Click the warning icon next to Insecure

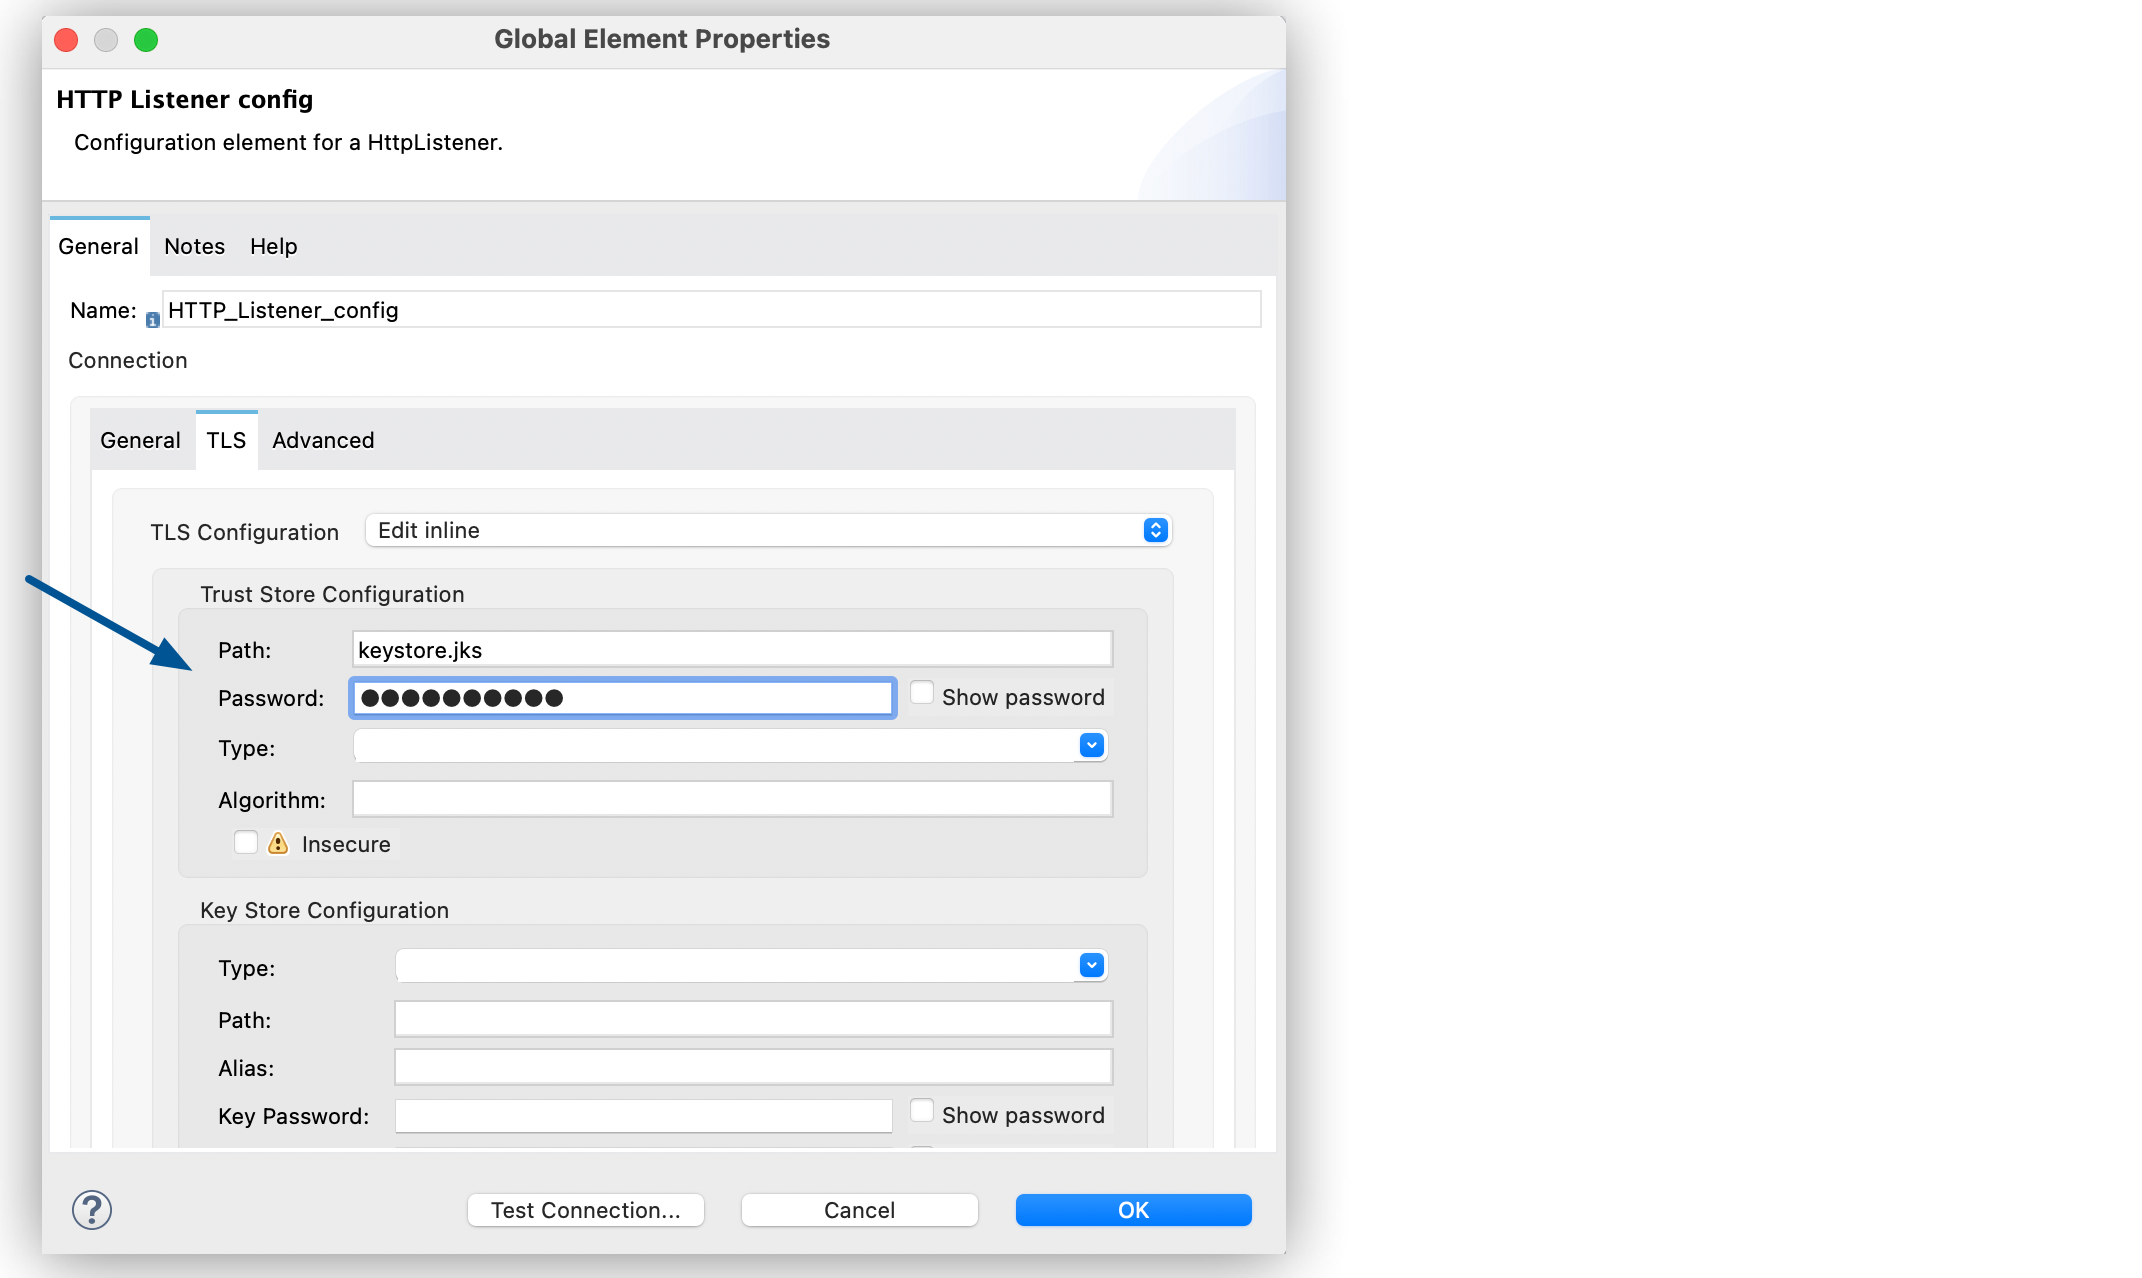(277, 843)
